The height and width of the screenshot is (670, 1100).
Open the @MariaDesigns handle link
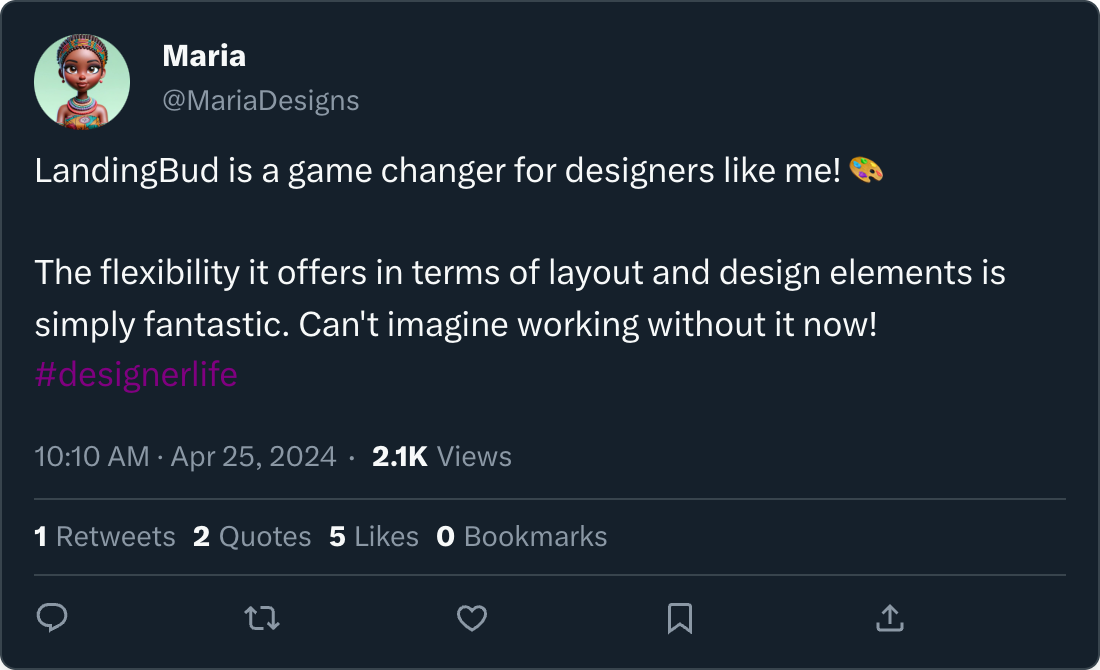(x=260, y=101)
